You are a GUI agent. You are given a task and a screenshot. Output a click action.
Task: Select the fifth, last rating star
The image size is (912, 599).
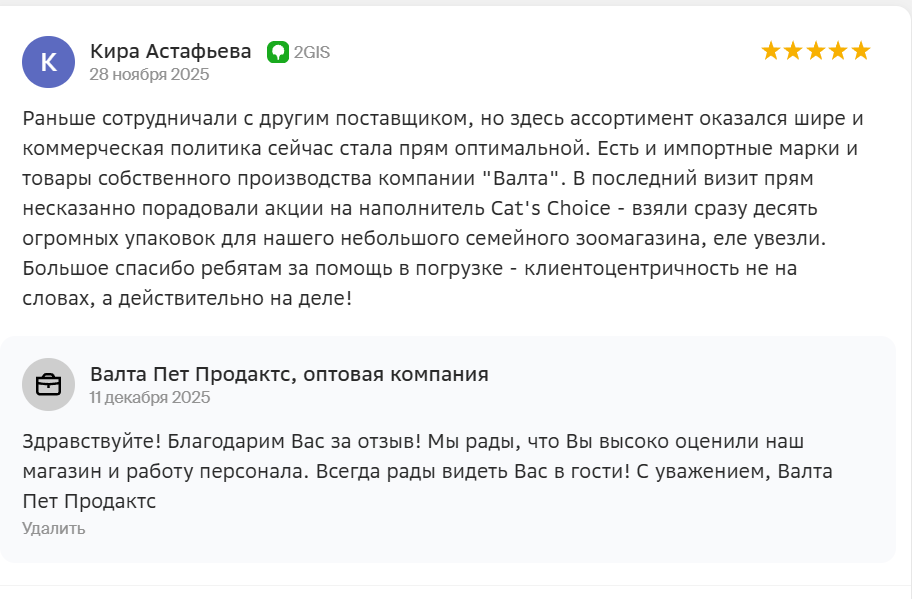tap(861, 51)
